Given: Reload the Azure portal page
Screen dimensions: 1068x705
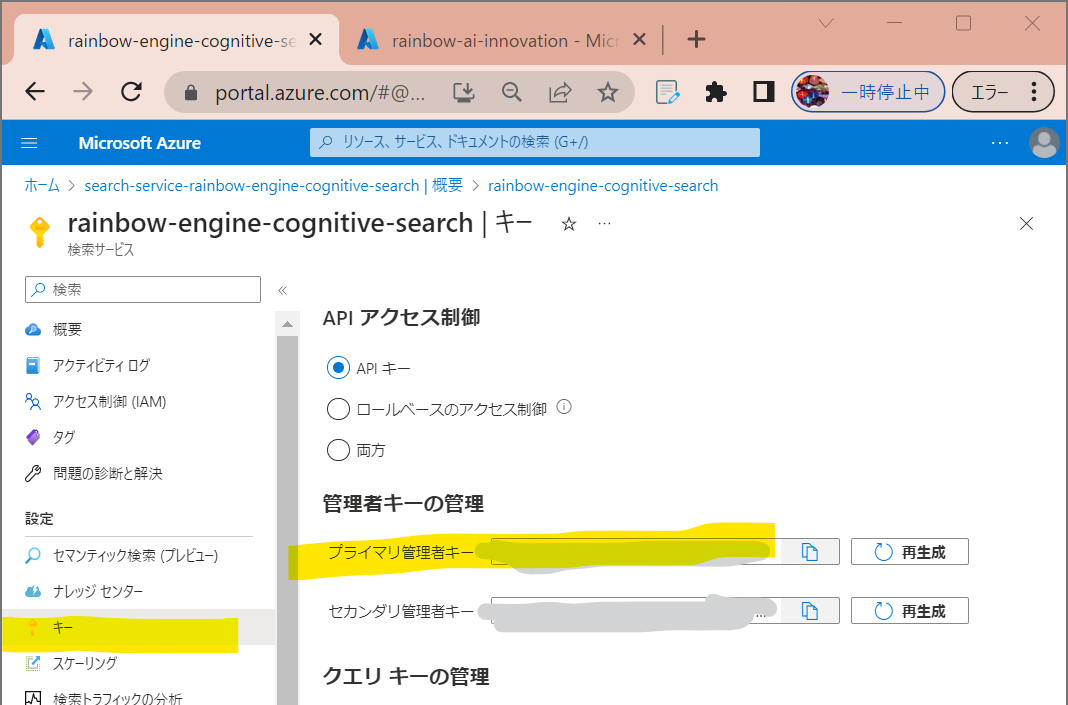Looking at the screenshot, I should click(x=131, y=91).
